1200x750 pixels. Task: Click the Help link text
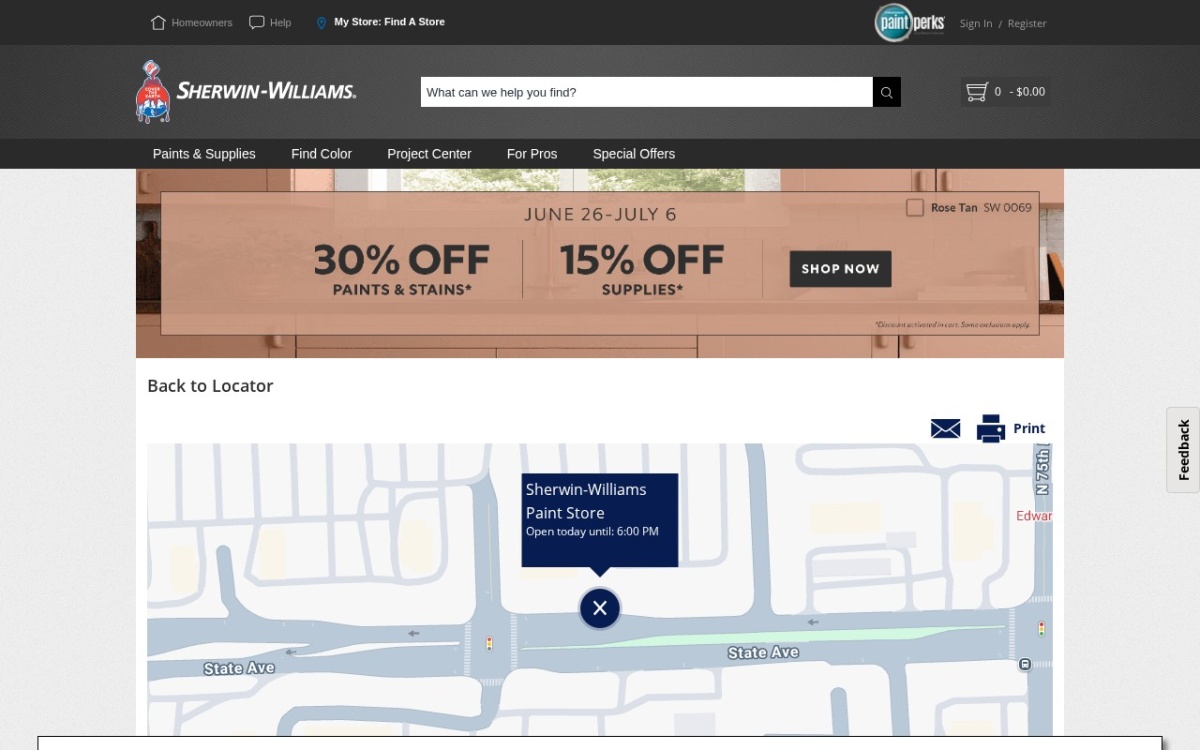click(281, 22)
